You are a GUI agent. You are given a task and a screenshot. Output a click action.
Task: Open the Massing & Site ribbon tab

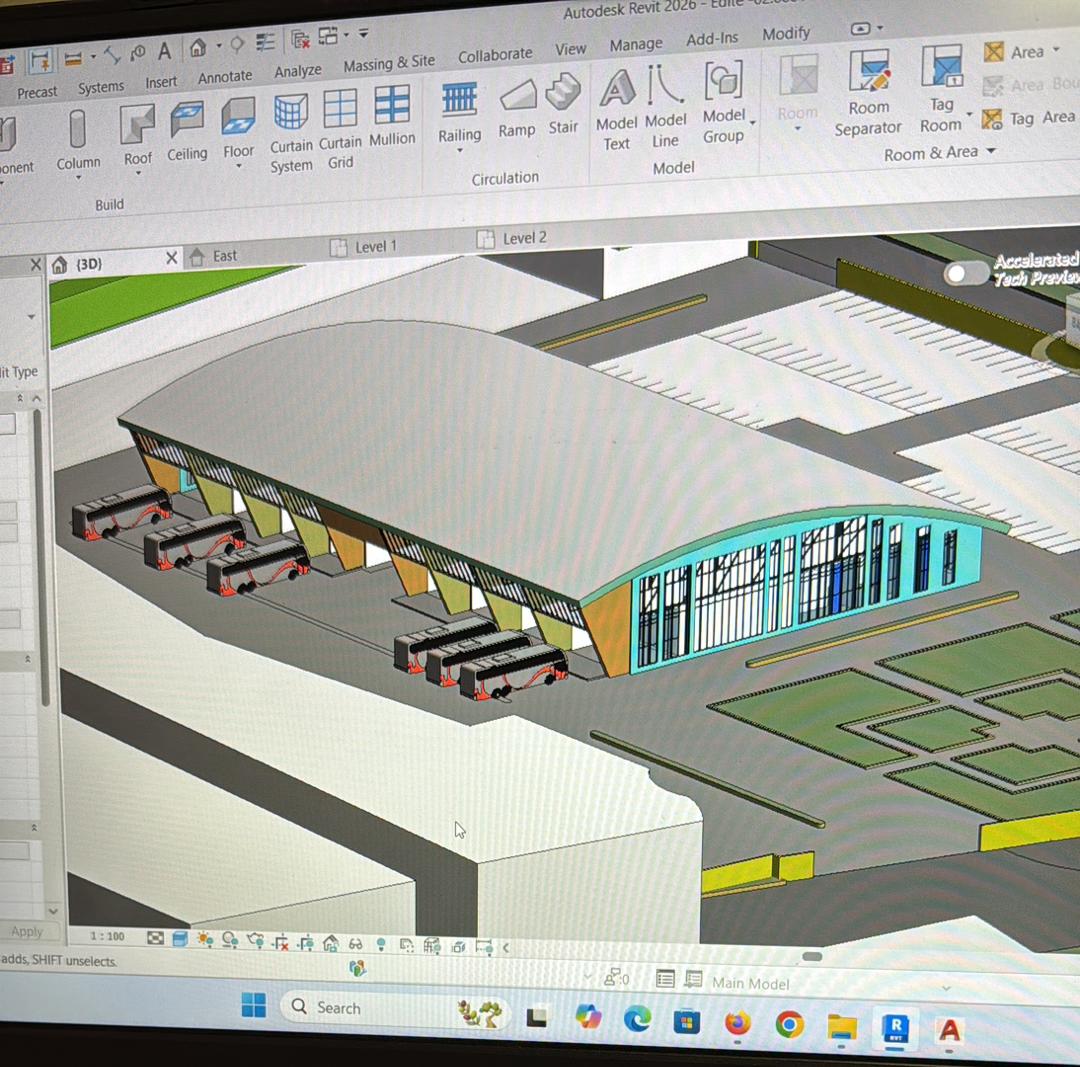pyautogui.click(x=389, y=64)
